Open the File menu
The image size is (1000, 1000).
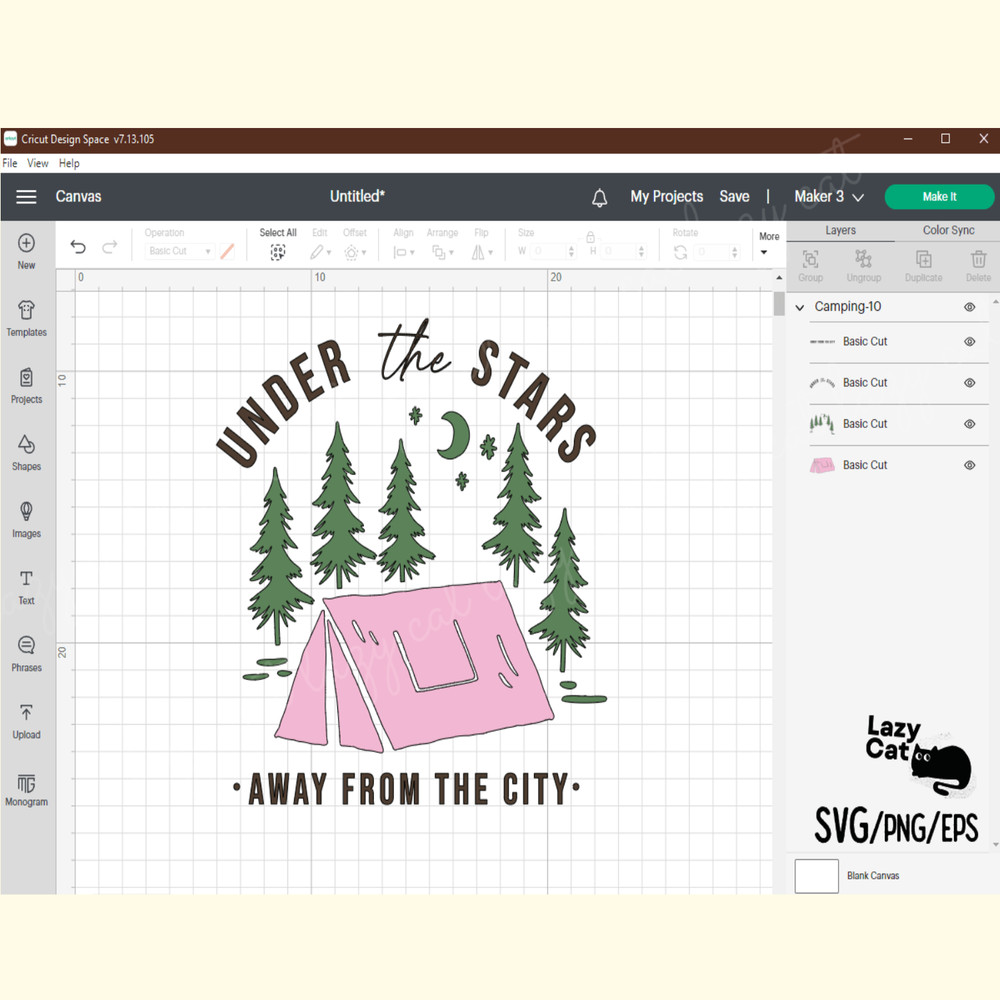pos(10,163)
